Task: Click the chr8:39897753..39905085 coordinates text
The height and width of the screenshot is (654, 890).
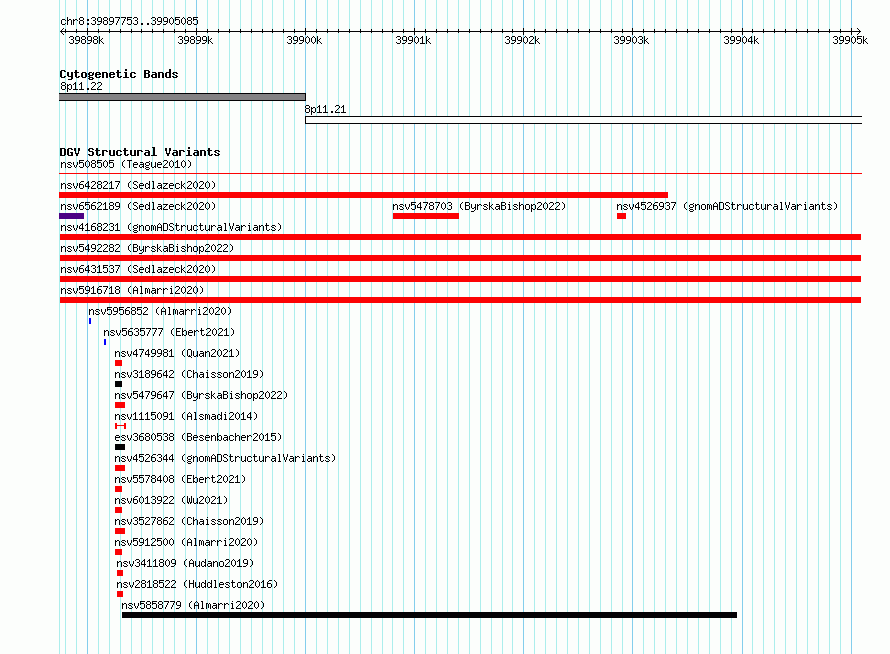Action: coord(129,21)
